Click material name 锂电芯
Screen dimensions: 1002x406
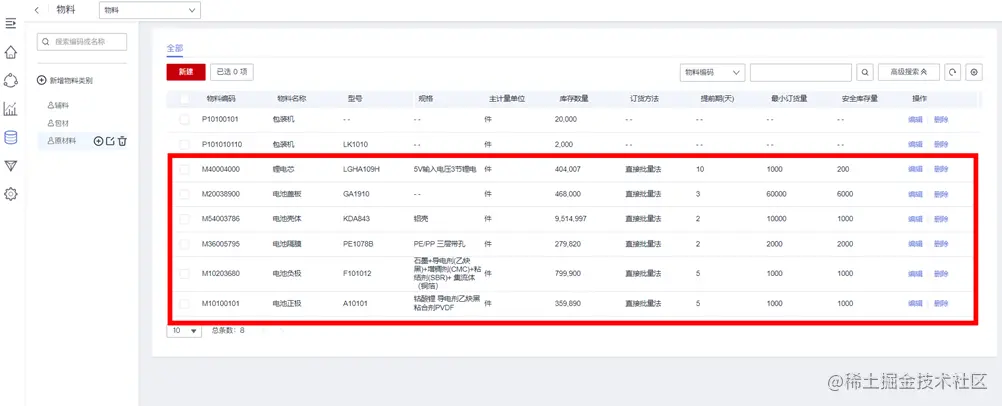pyautogui.click(x=282, y=169)
